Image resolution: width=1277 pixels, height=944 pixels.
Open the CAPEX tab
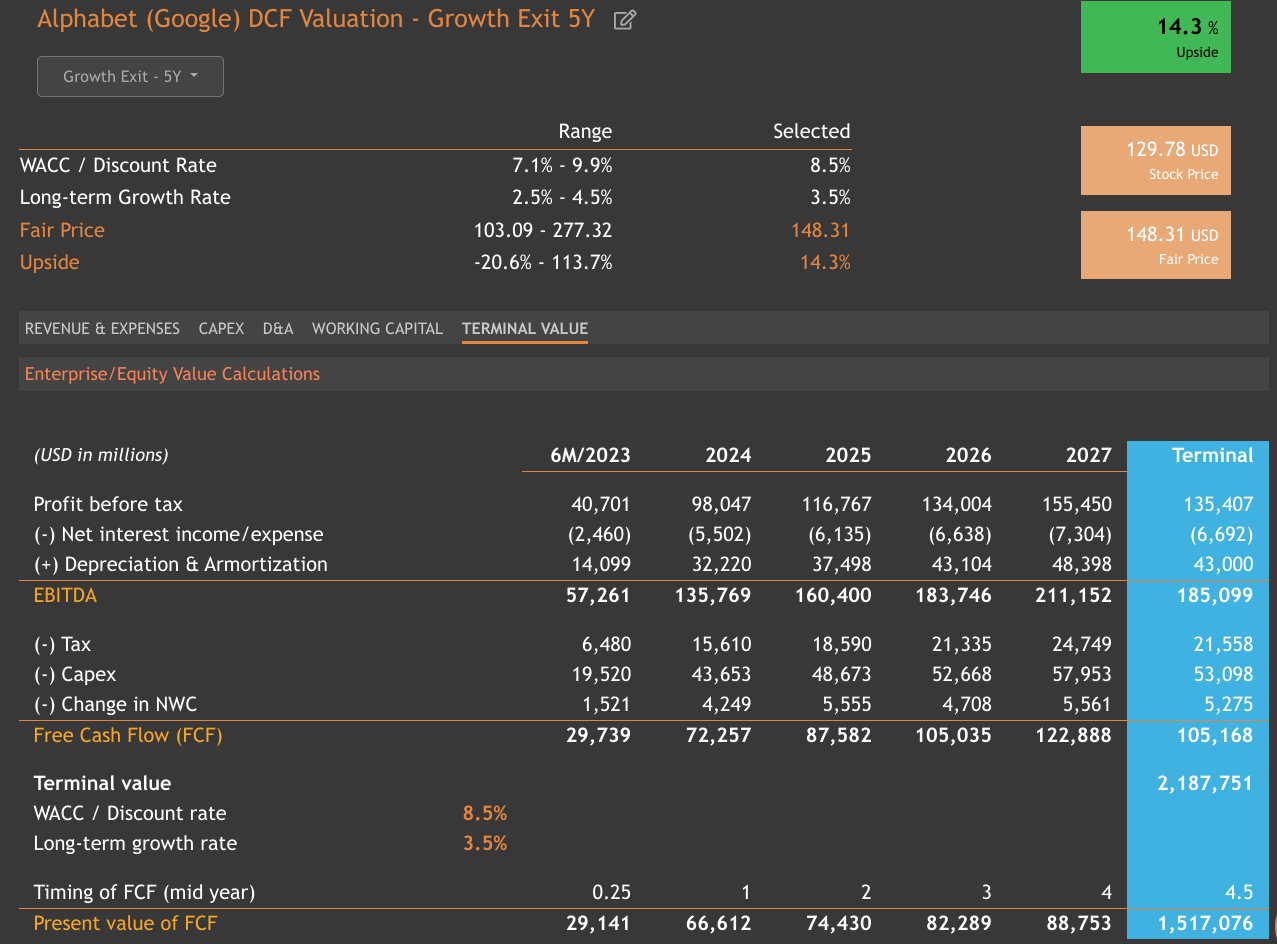click(221, 328)
